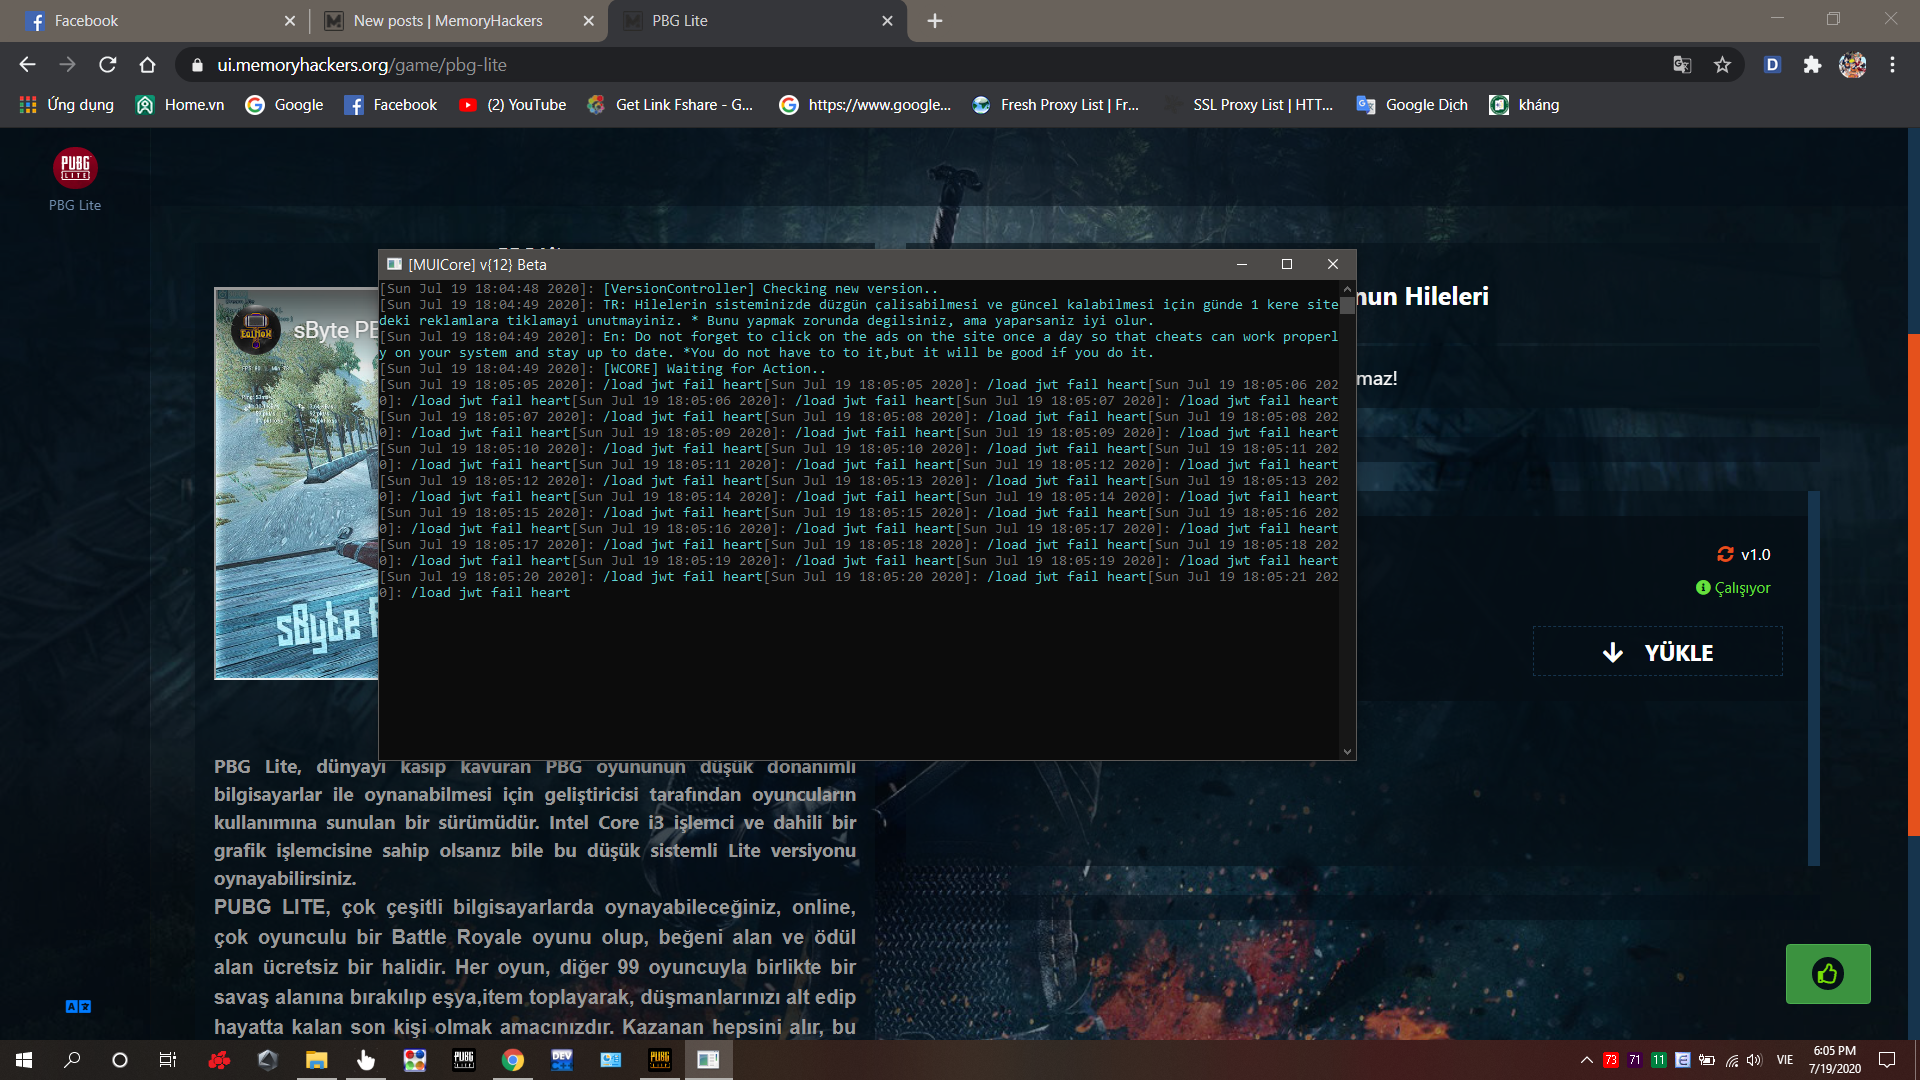Close the PBG Lite tab
Screen dimensions: 1920x1080
pyautogui.click(x=887, y=21)
